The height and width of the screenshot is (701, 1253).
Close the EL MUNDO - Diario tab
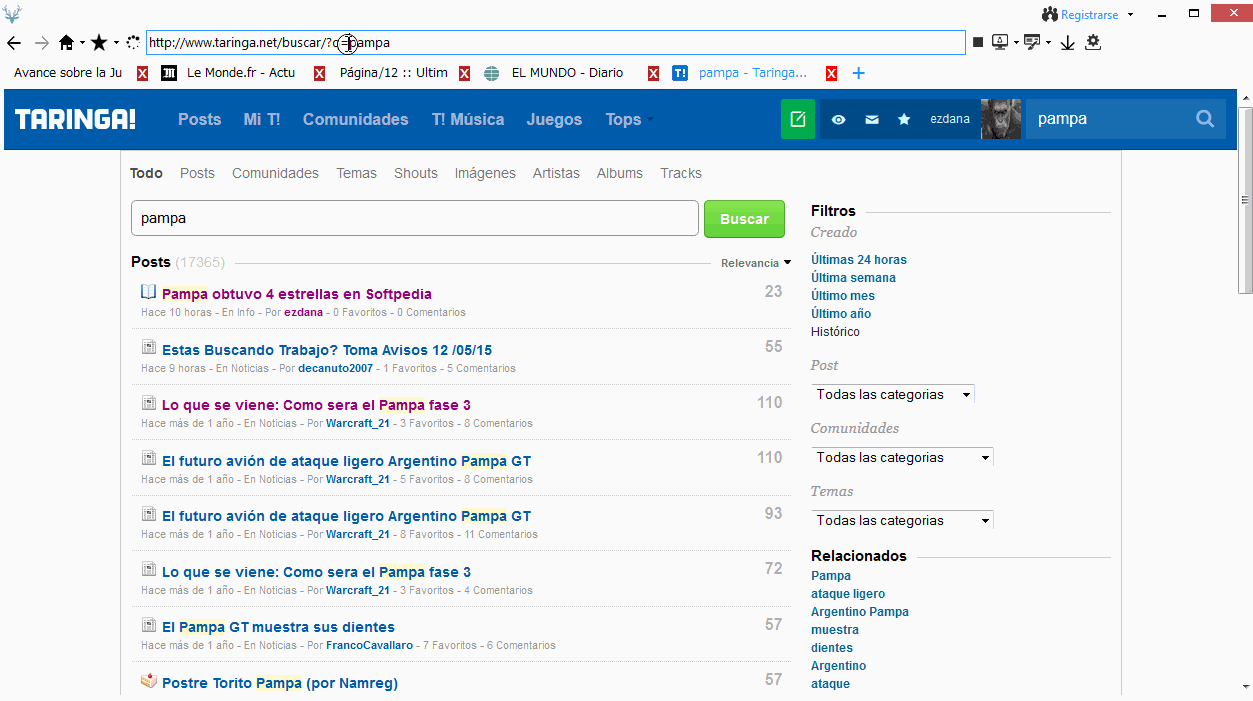(653, 73)
